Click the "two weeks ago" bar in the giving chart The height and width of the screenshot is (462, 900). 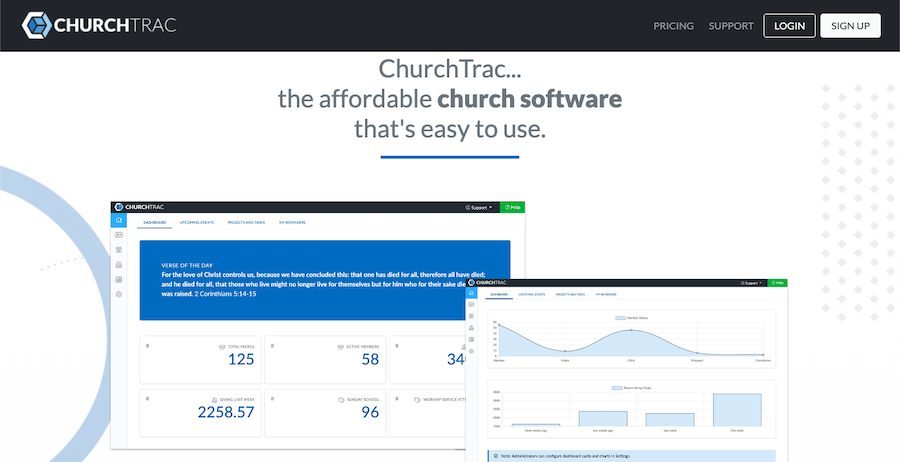[603, 418]
